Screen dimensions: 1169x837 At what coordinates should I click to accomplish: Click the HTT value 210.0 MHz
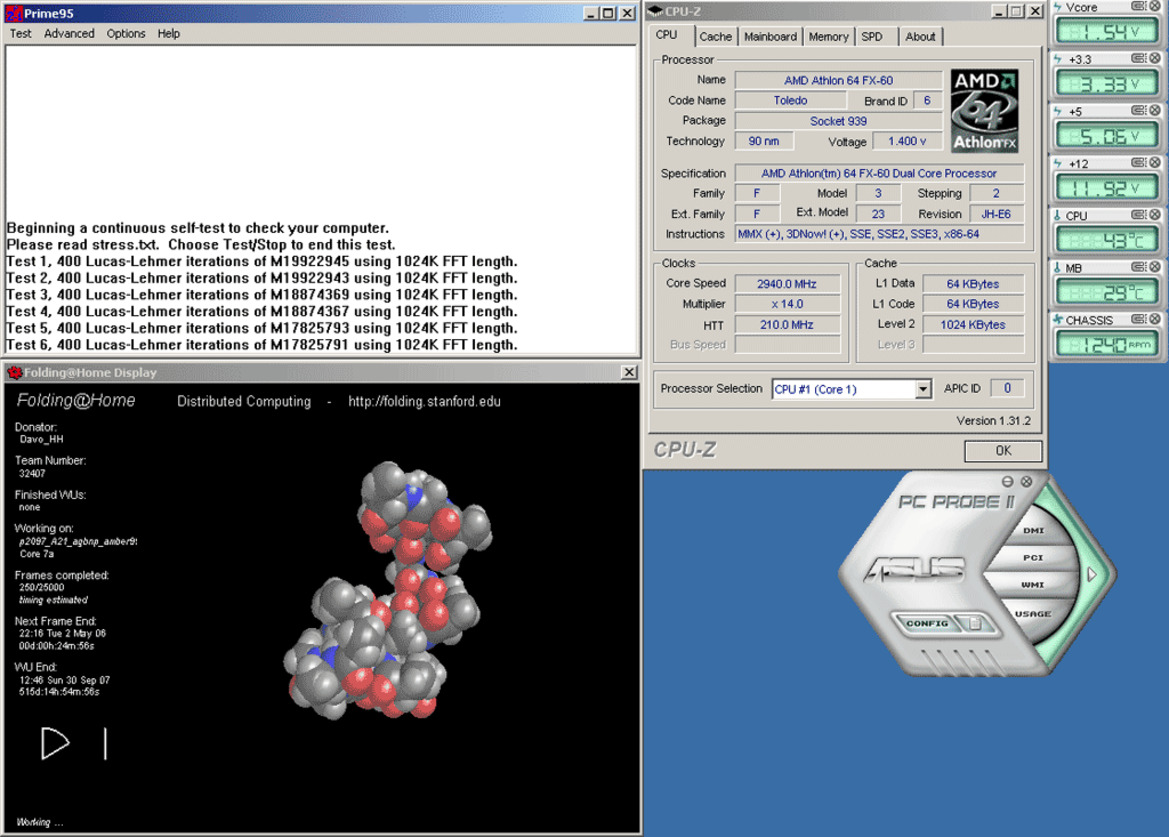tap(787, 325)
